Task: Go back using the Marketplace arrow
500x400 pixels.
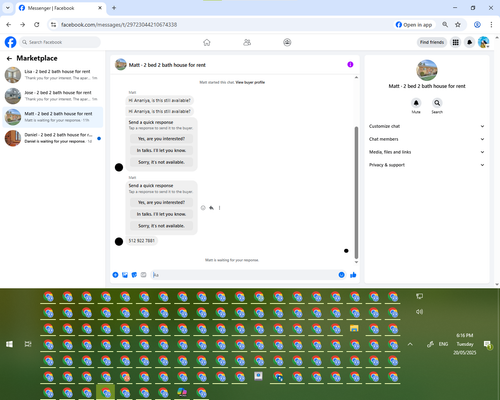Action: click(x=9, y=58)
